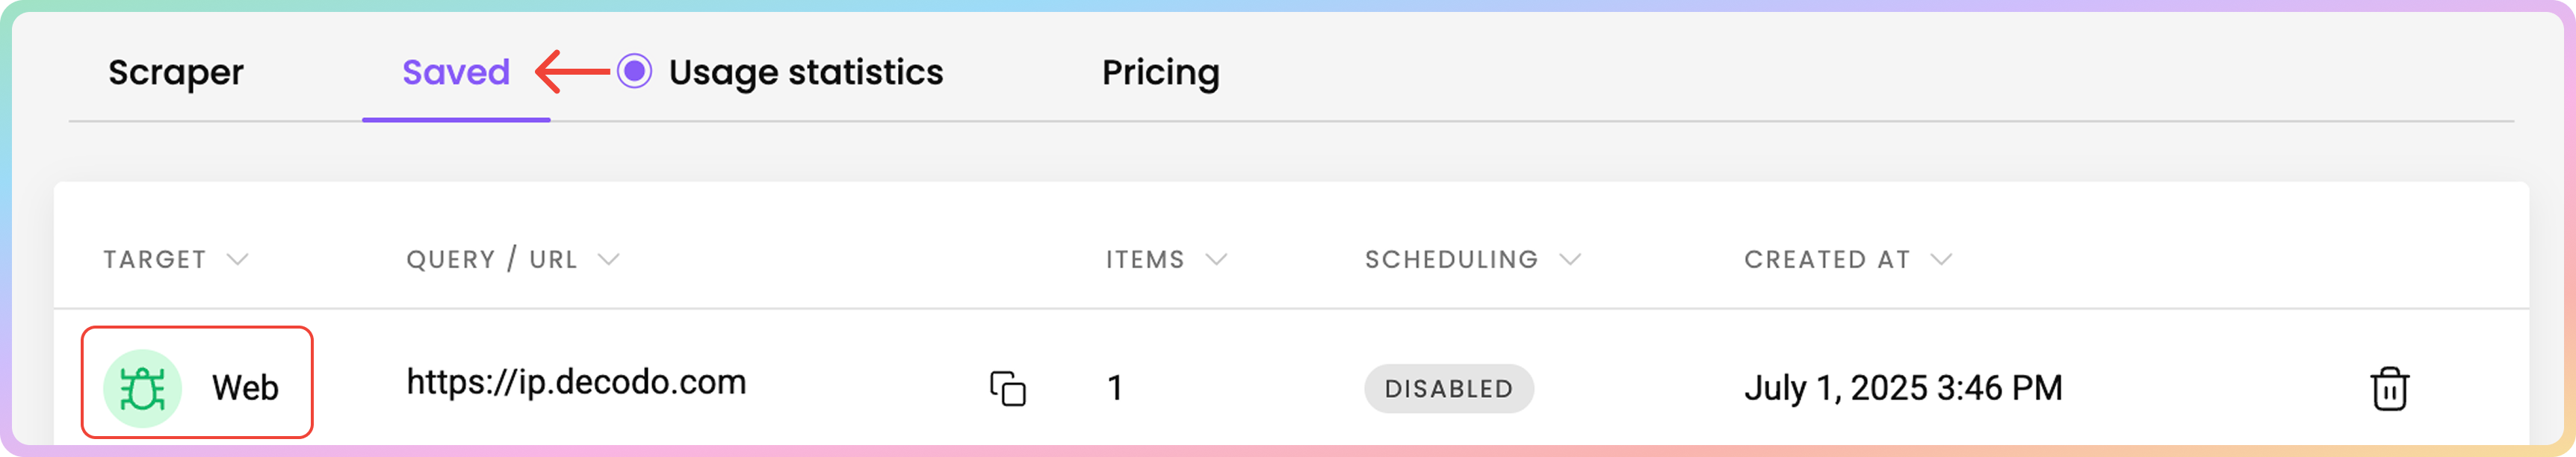Click the DISABLED scheduling badge
The height and width of the screenshot is (457, 2576).
pos(1448,389)
